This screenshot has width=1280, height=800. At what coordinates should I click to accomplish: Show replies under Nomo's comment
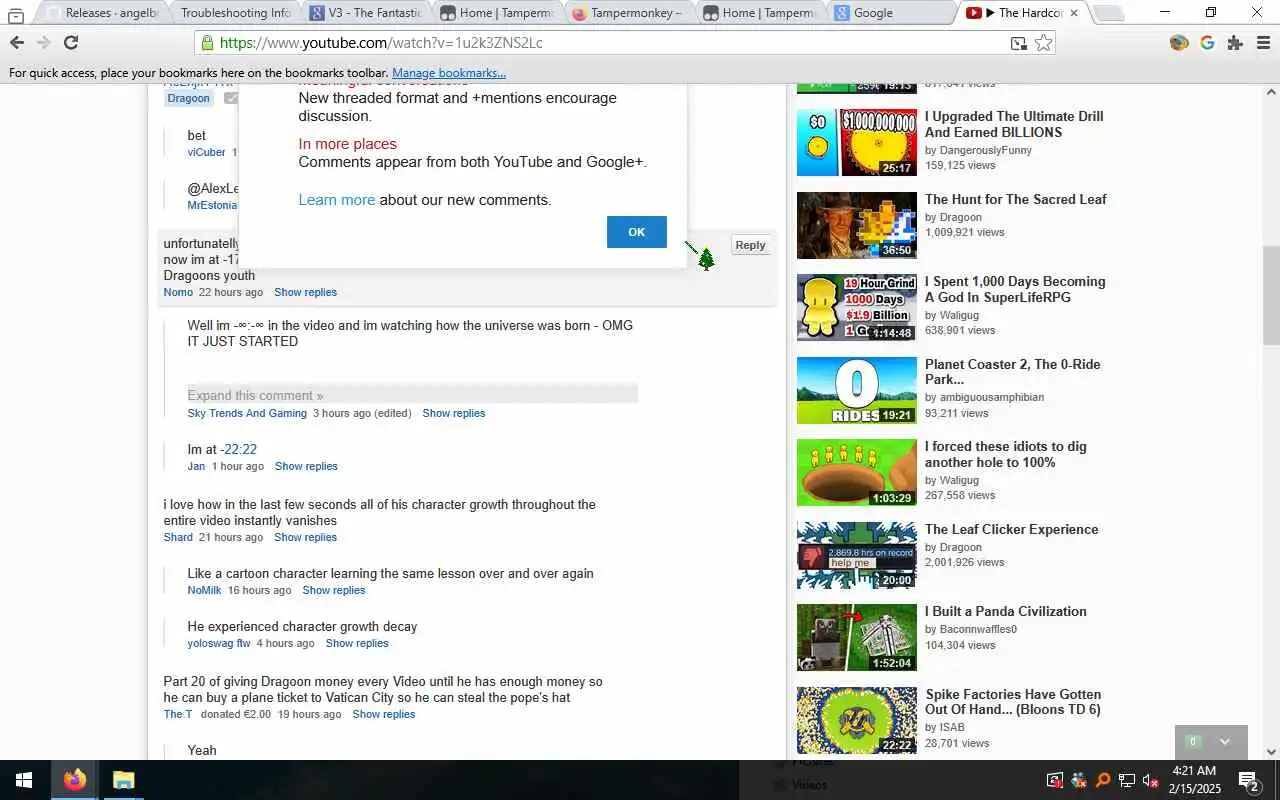pos(305,292)
